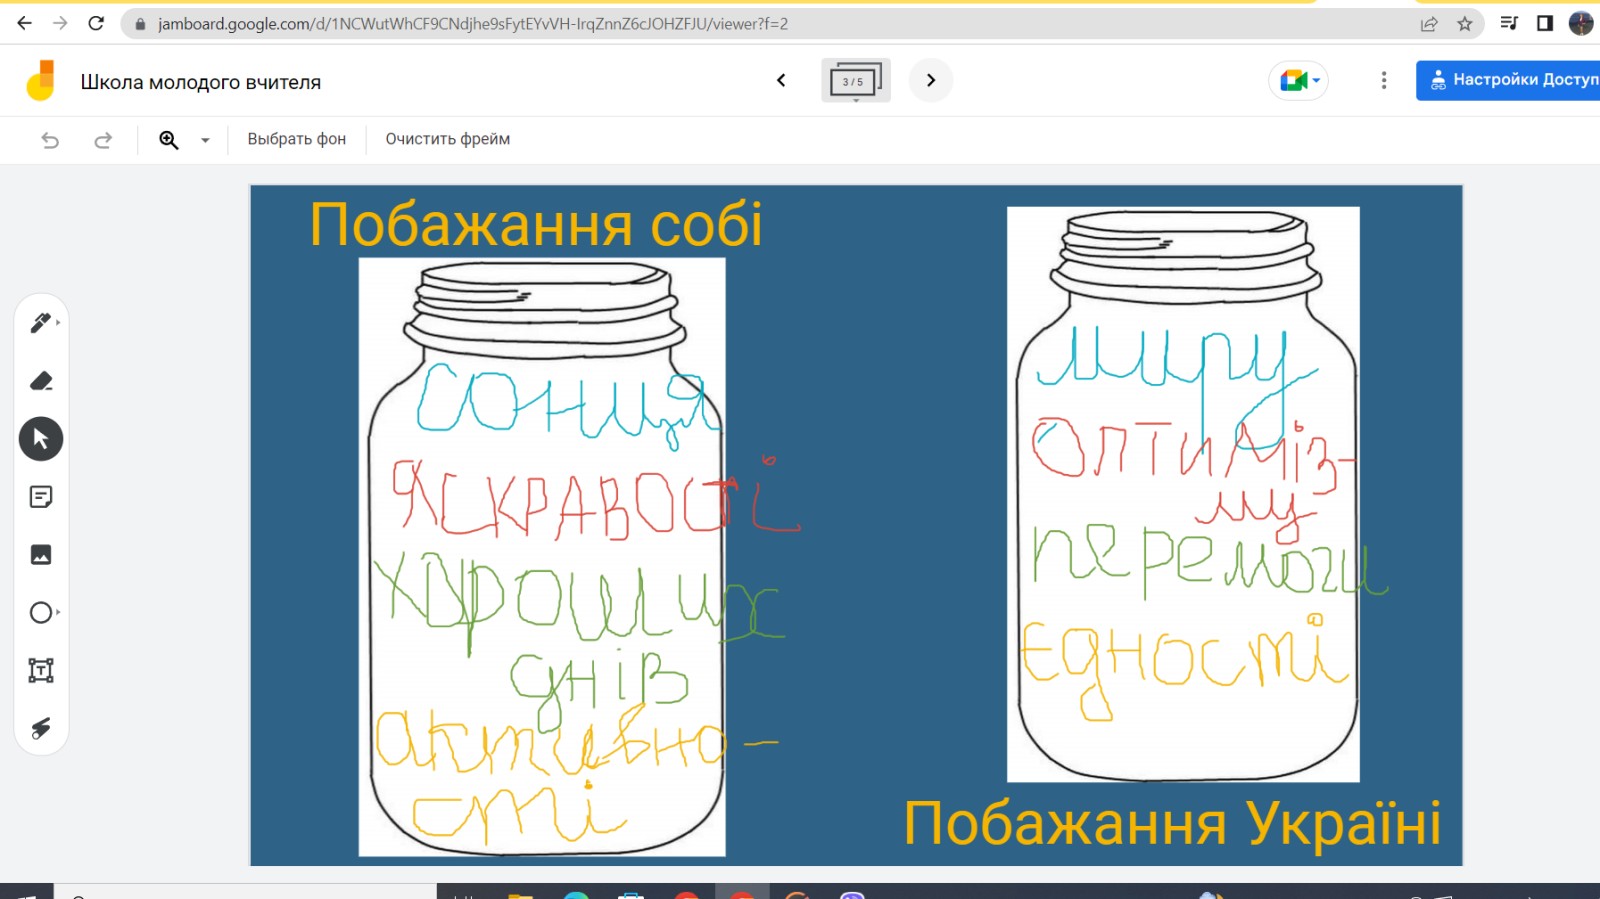Go to the previous frame

781,80
